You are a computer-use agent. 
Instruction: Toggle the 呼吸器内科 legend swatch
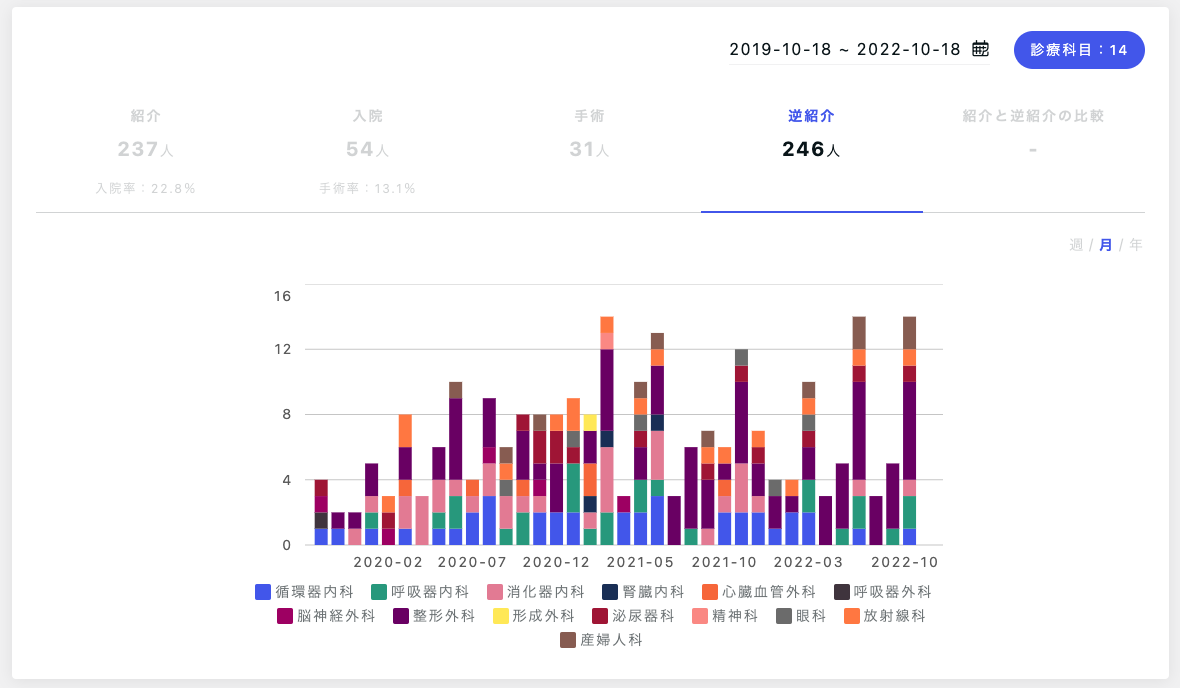(379, 592)
